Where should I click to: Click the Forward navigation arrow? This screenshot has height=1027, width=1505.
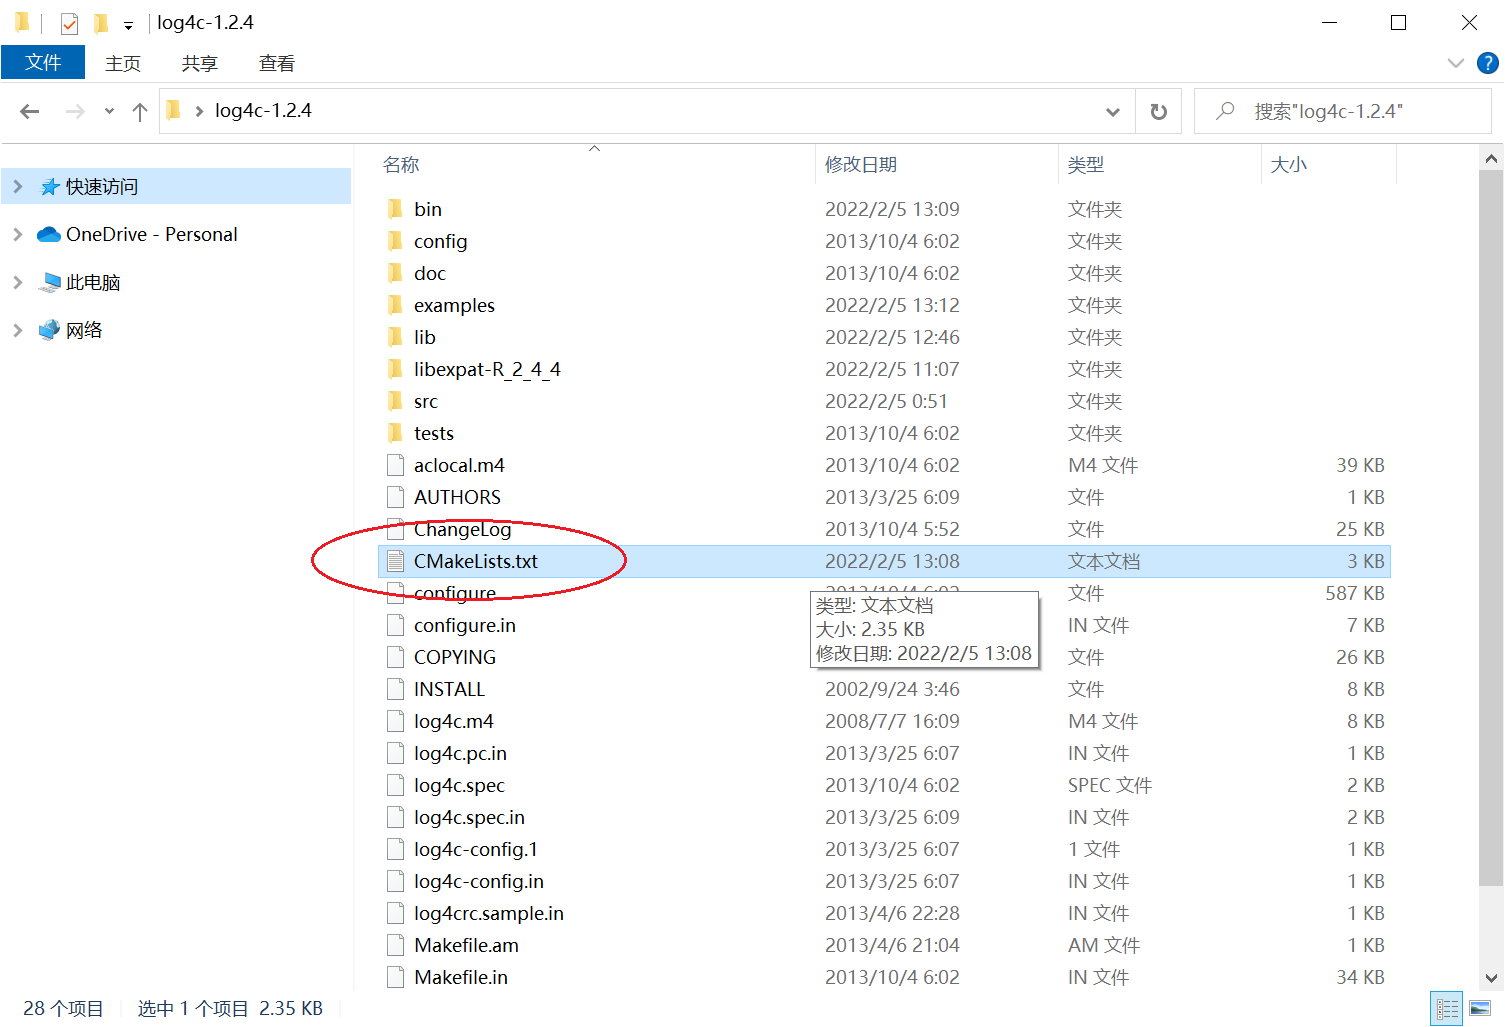(74, 111)
